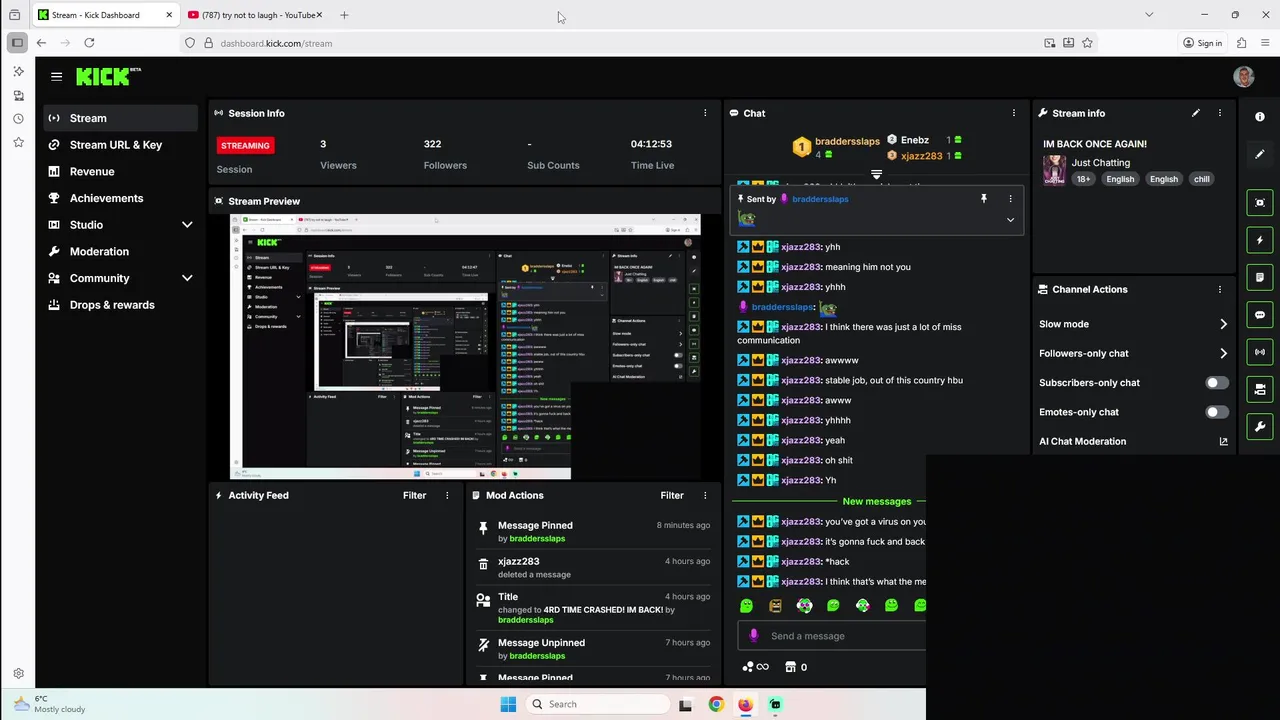Click the Firefox bookmark star icon
This screenshot has width=1280, height=720.
tap(1087, 43)
